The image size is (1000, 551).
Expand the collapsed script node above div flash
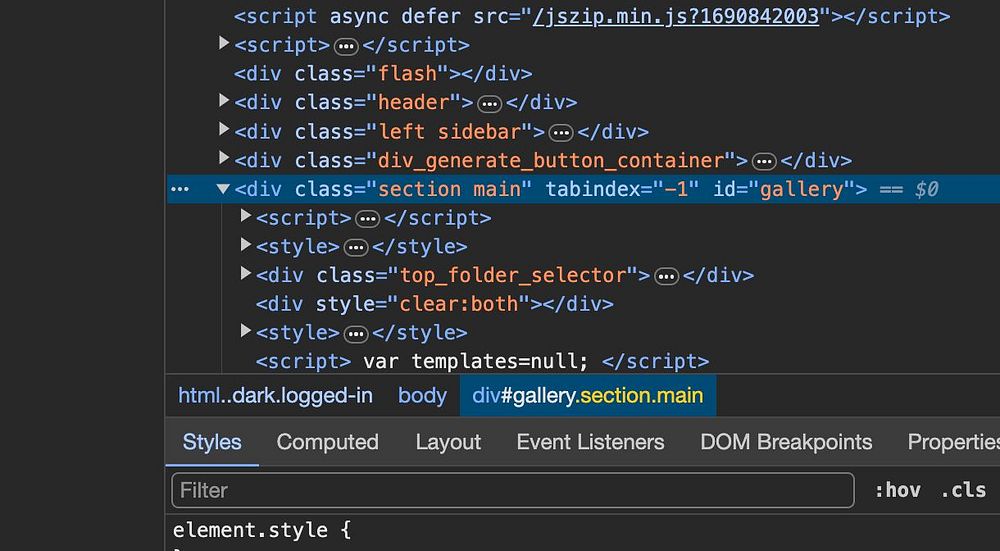pyautogui.click(x=224, y=43)
